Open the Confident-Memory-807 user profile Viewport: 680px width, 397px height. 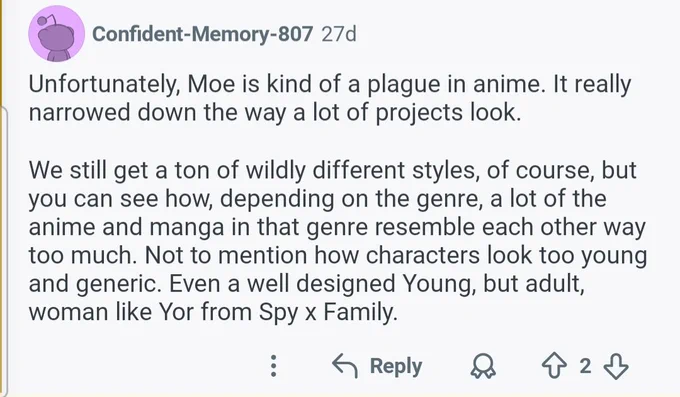click(203, 34)
